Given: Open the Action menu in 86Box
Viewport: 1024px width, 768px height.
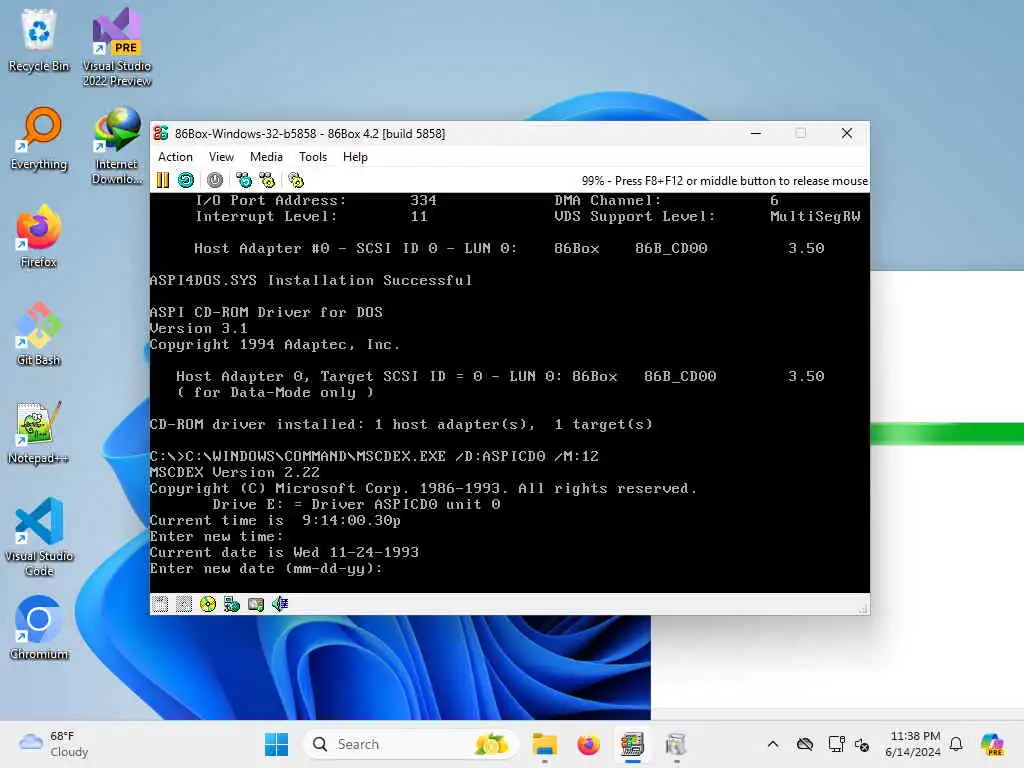Looking at the screenshot, I should 175,157.
